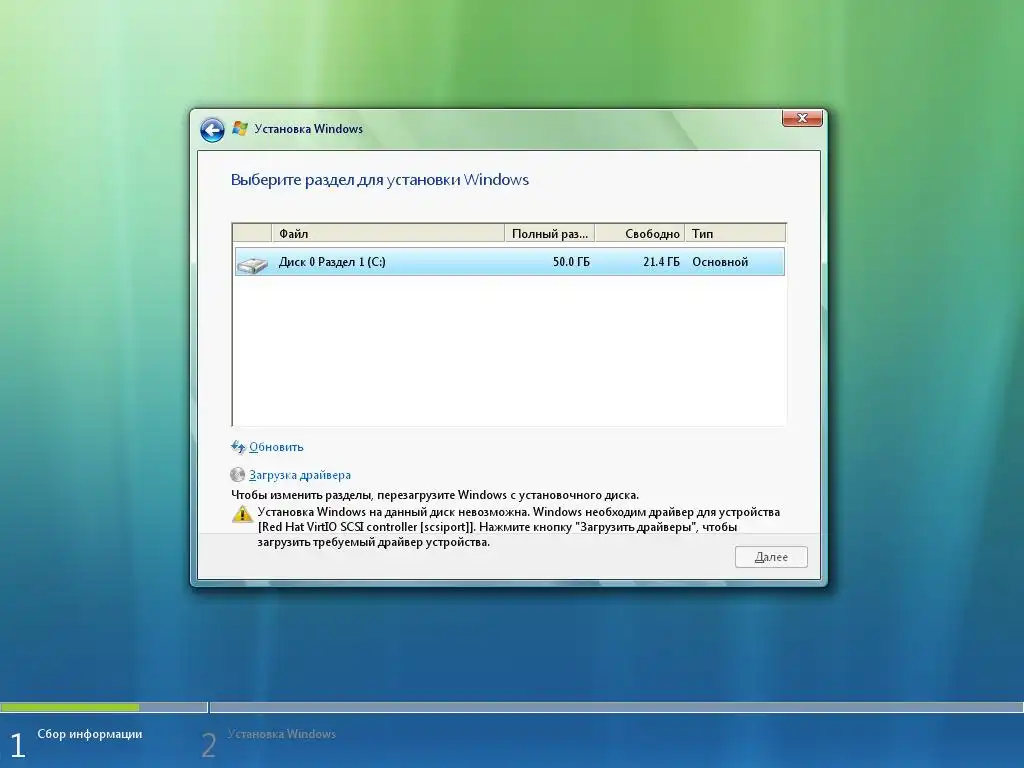Click the Red Hat VirtIO SCSI warning message
This screenshot has width=1024, height=768.
(519, 527)
